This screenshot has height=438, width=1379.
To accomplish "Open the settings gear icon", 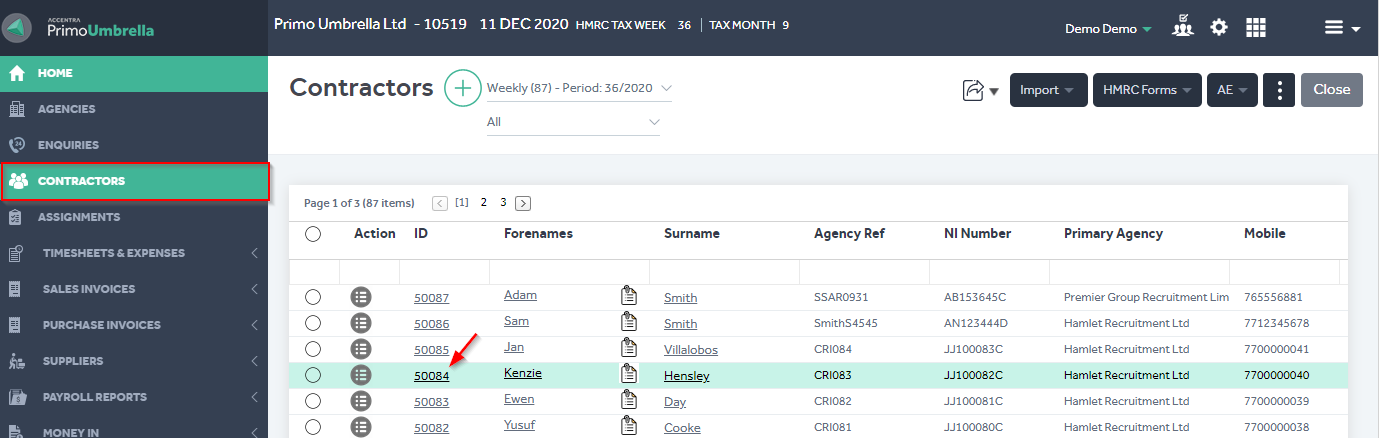I will 1219,27.
